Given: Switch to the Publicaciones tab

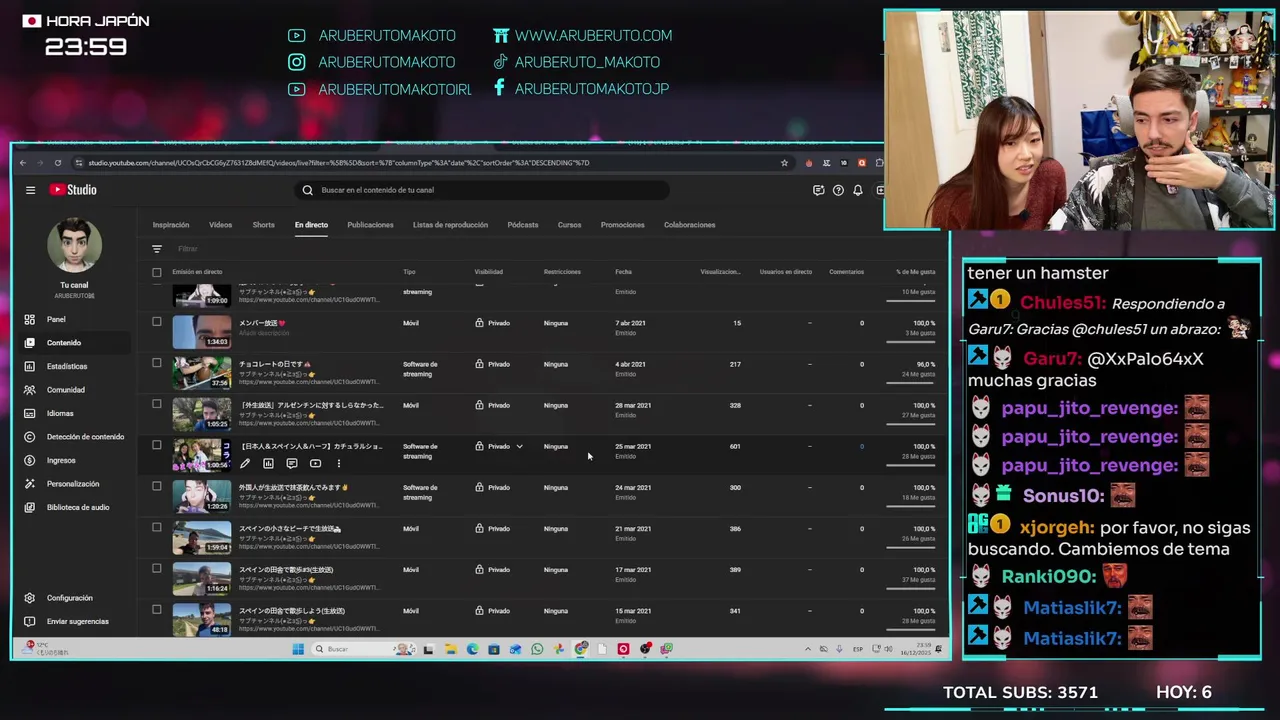Looking at the screenshot, I should coord(370,225).
